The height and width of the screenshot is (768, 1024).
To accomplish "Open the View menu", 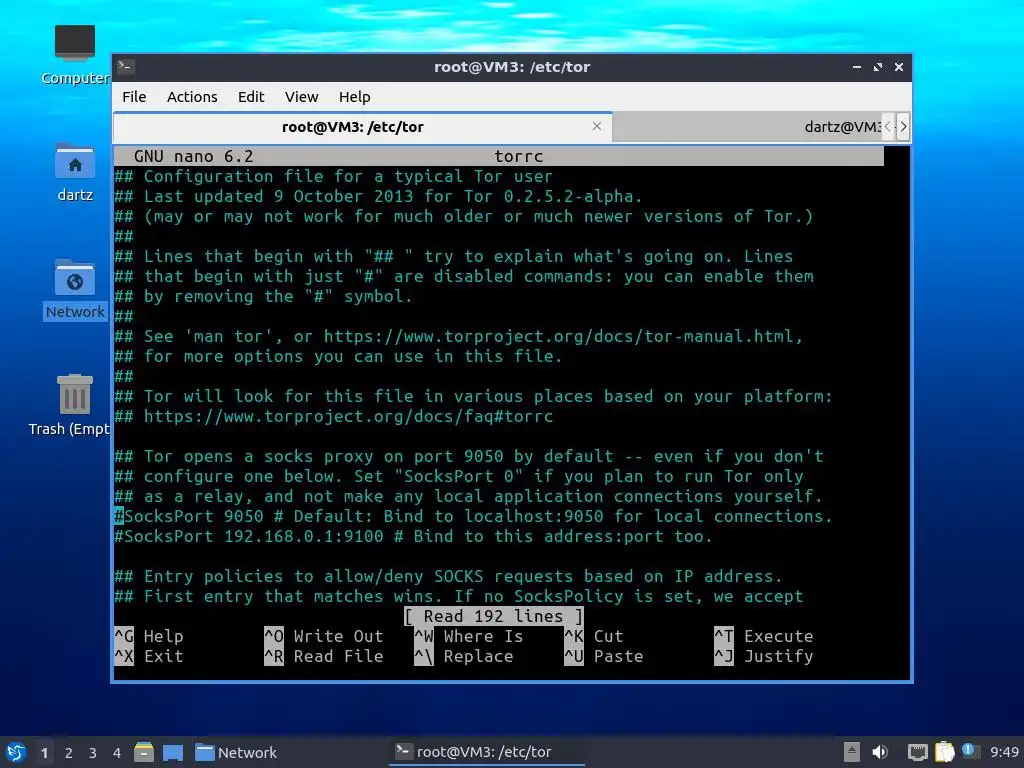I will click(x=301, y=97).
